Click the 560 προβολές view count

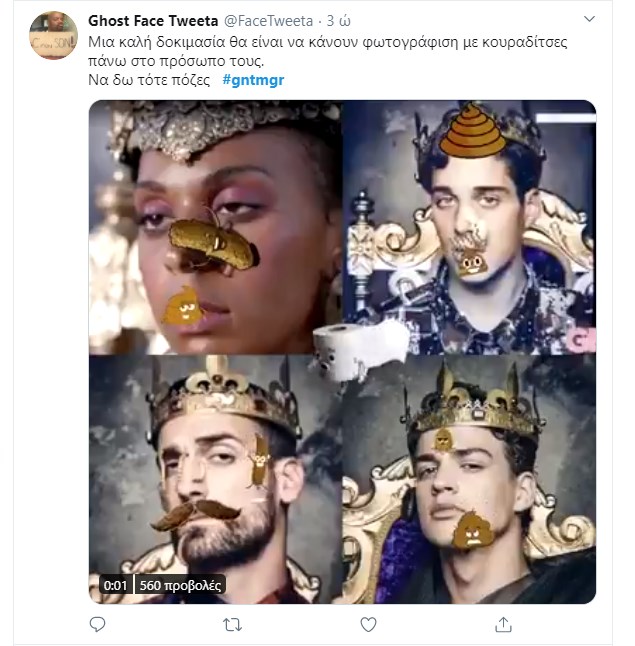point(180,585)
